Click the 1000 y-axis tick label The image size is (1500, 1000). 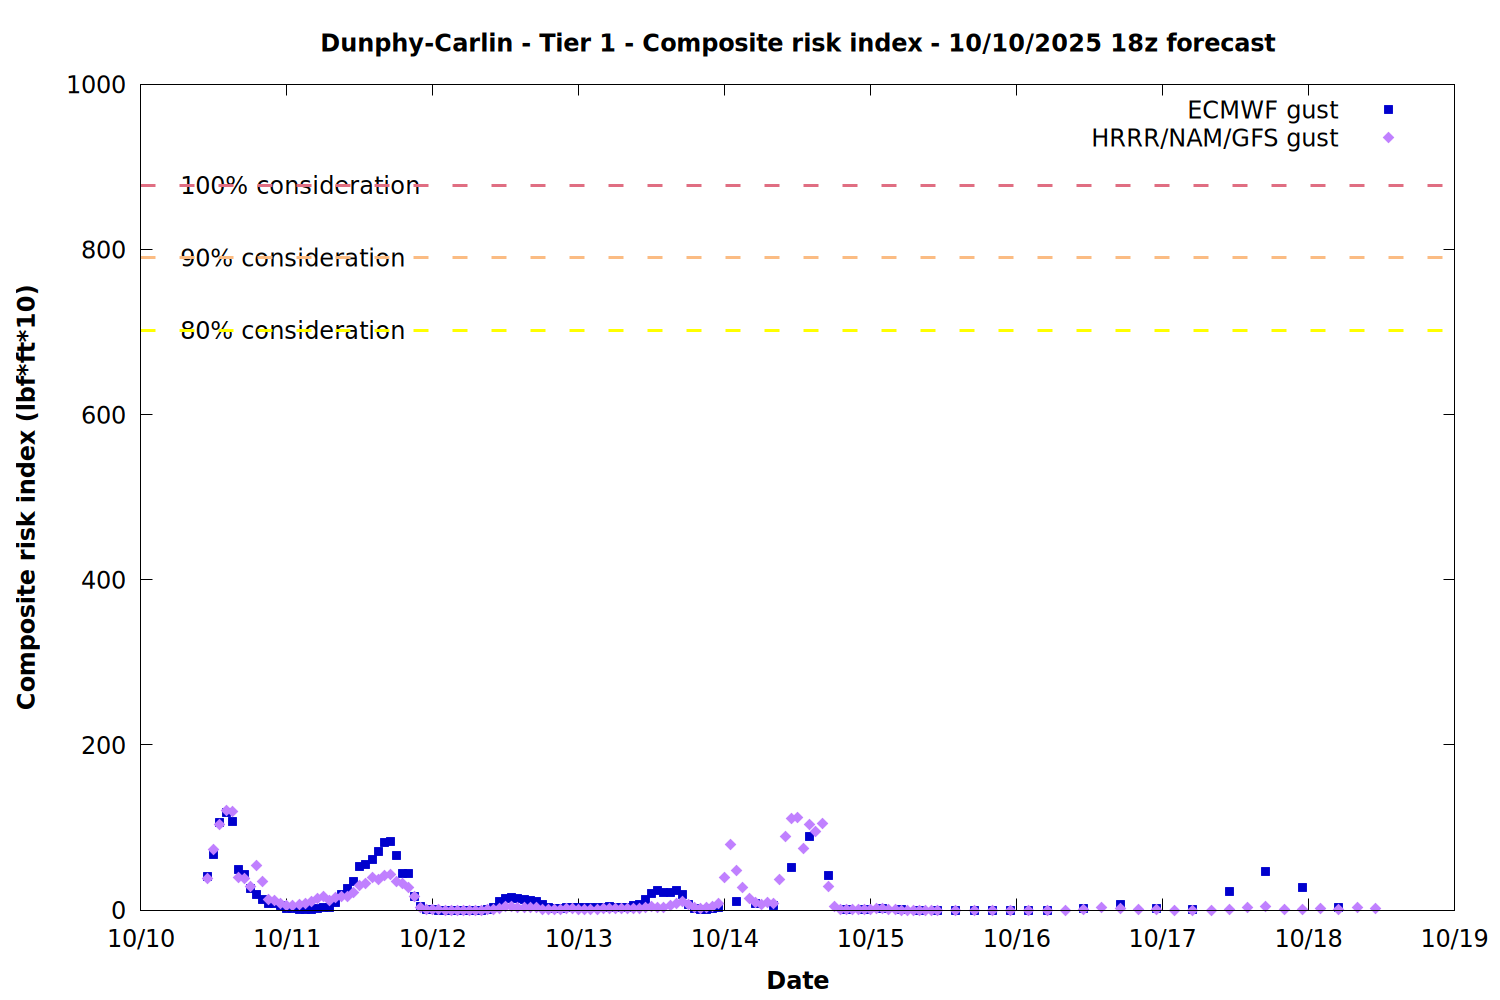click(x=96, y=85)
